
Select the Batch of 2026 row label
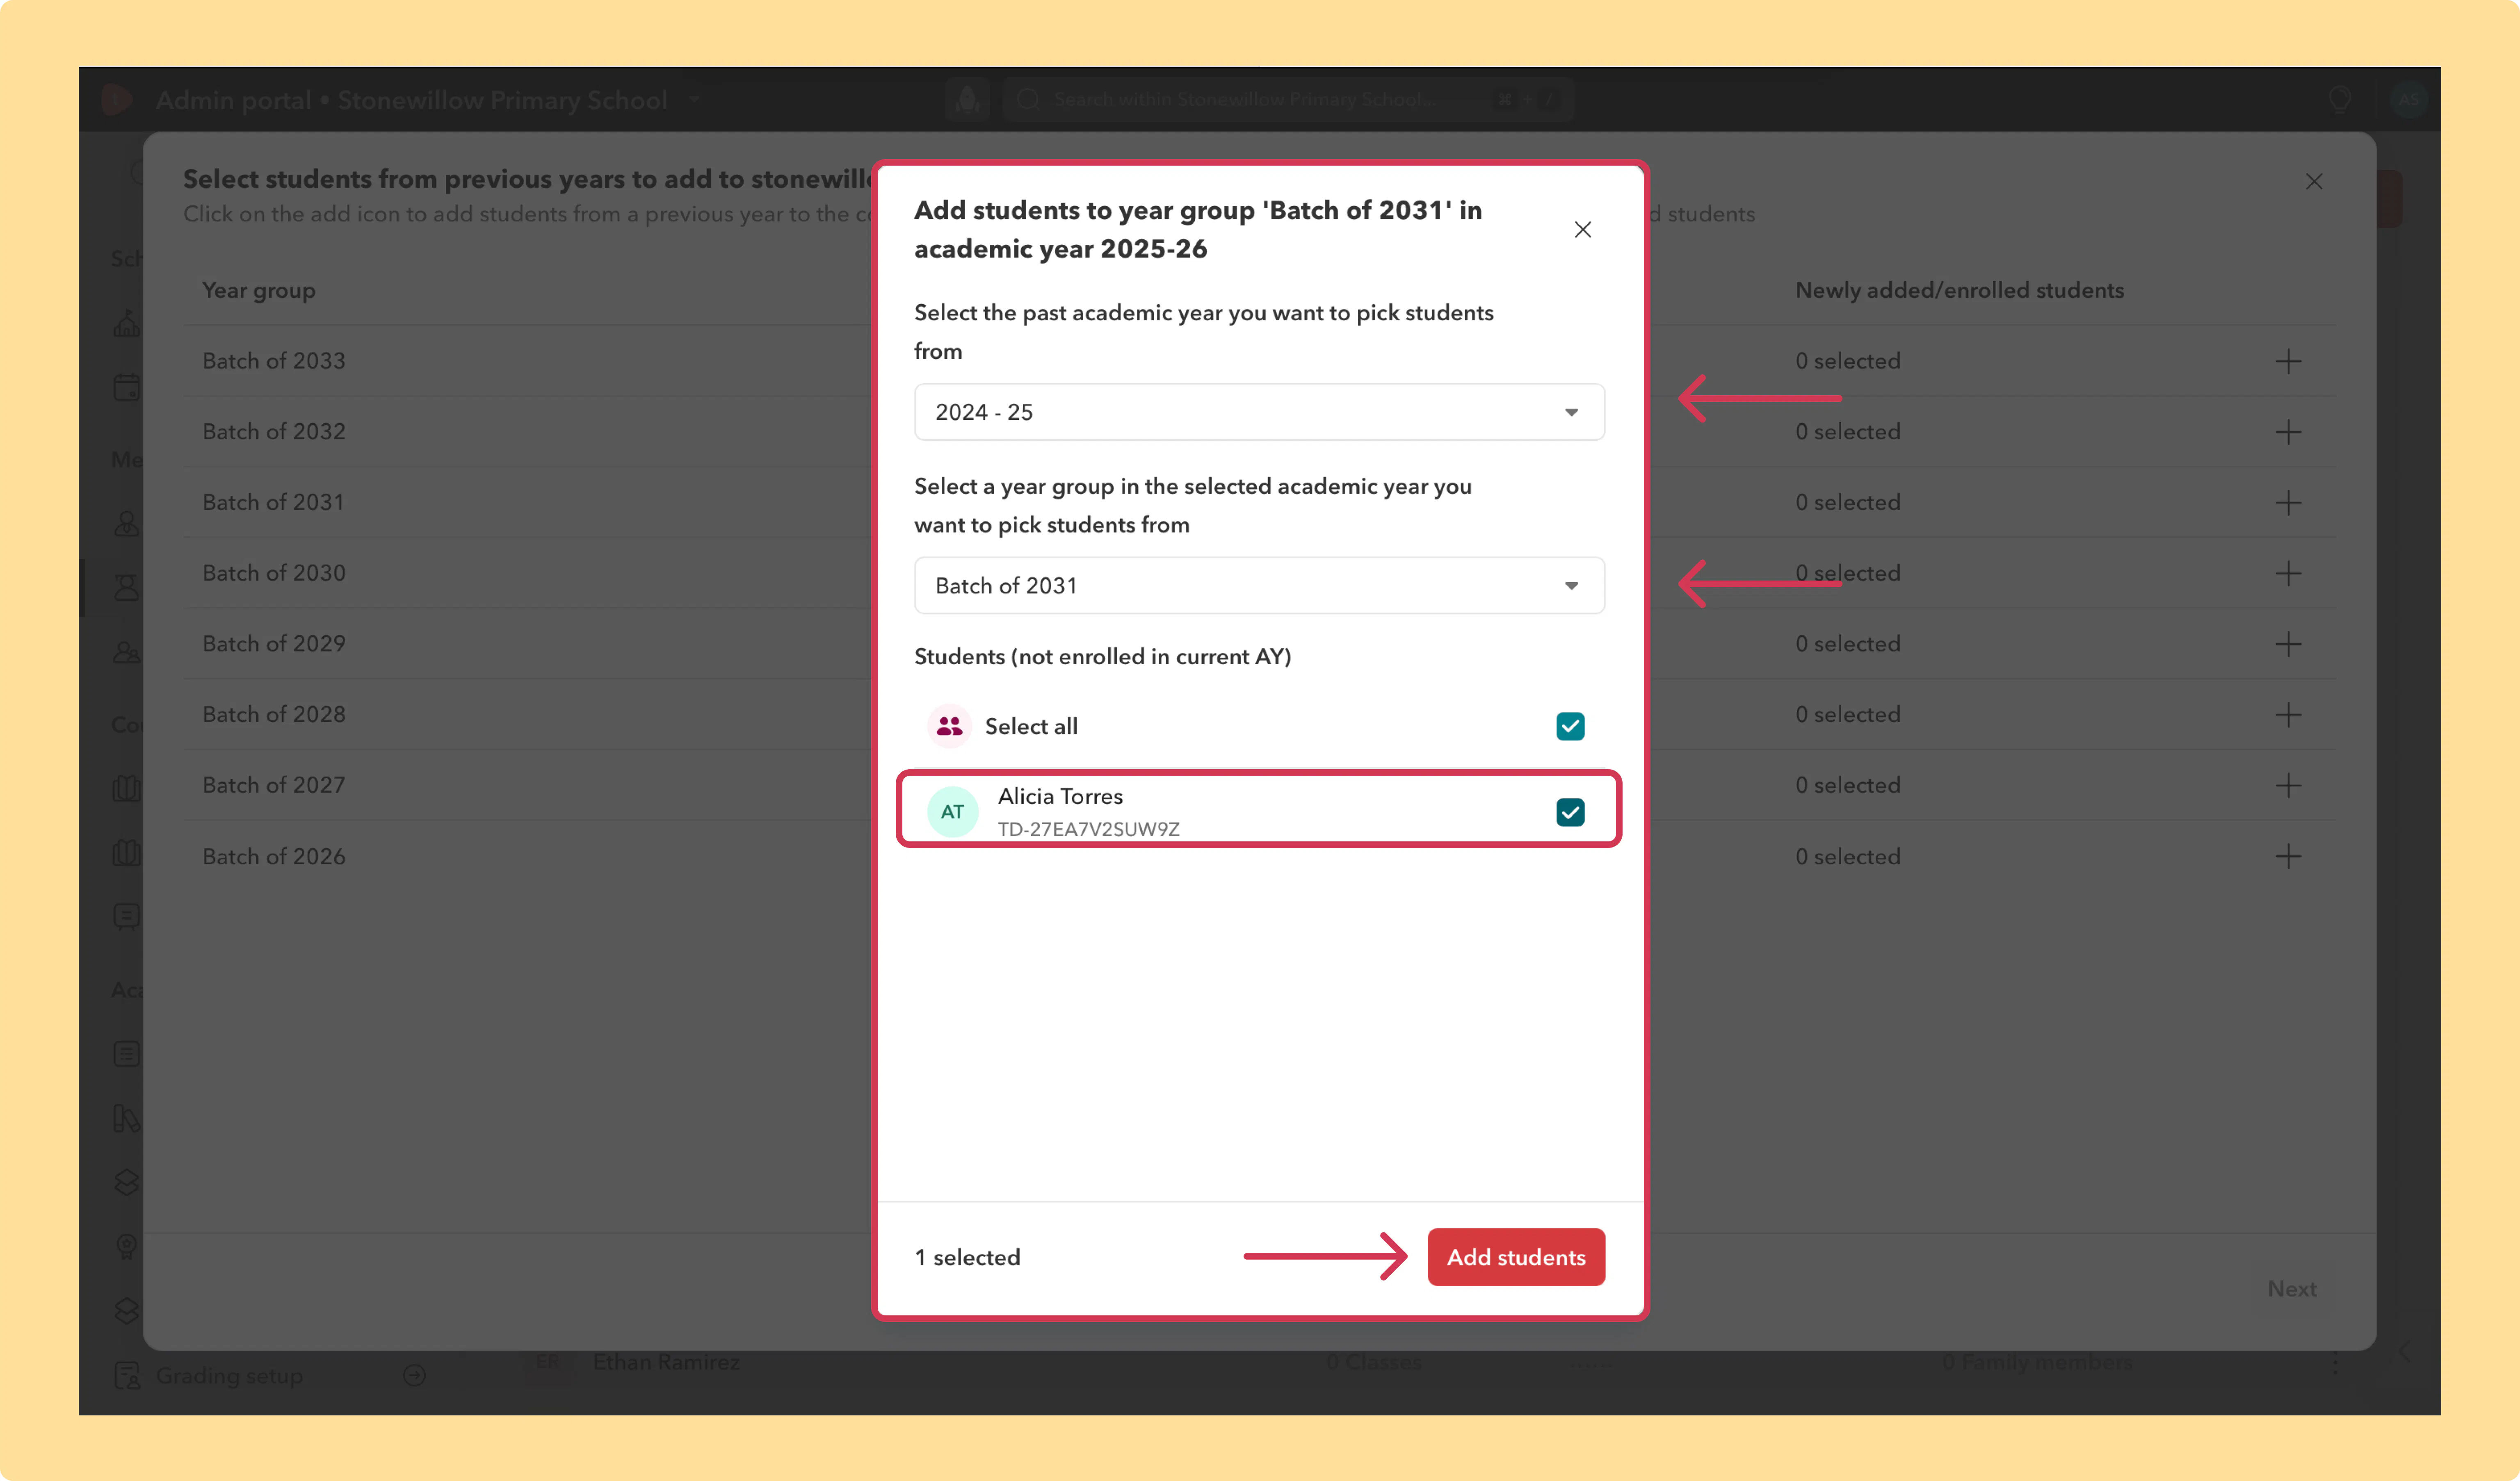click(x=274, y=856)
